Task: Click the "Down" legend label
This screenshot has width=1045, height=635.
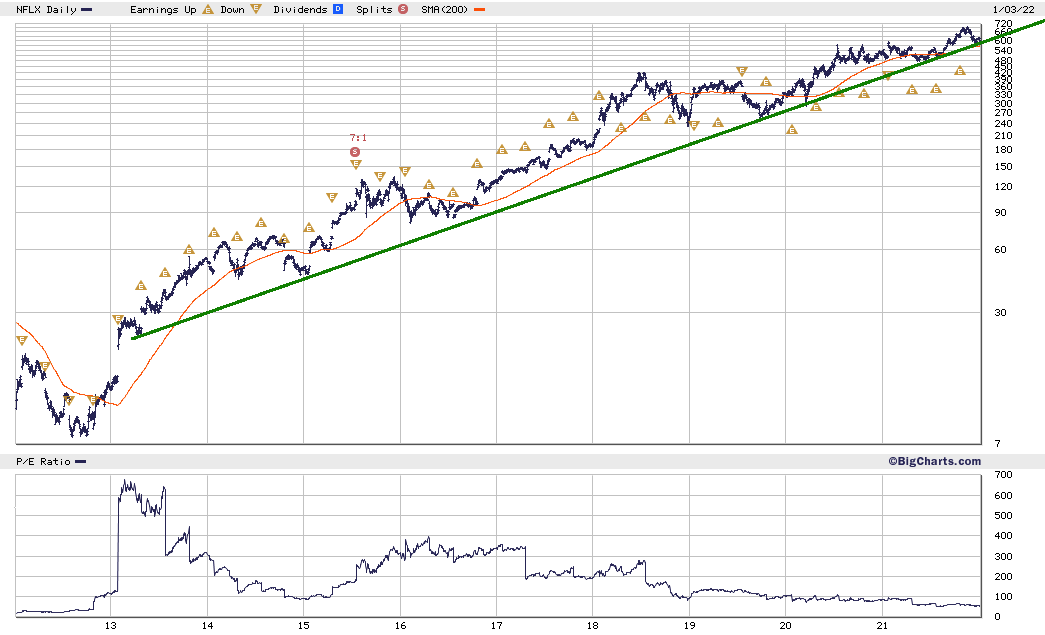Action: [x=233, y=9]
